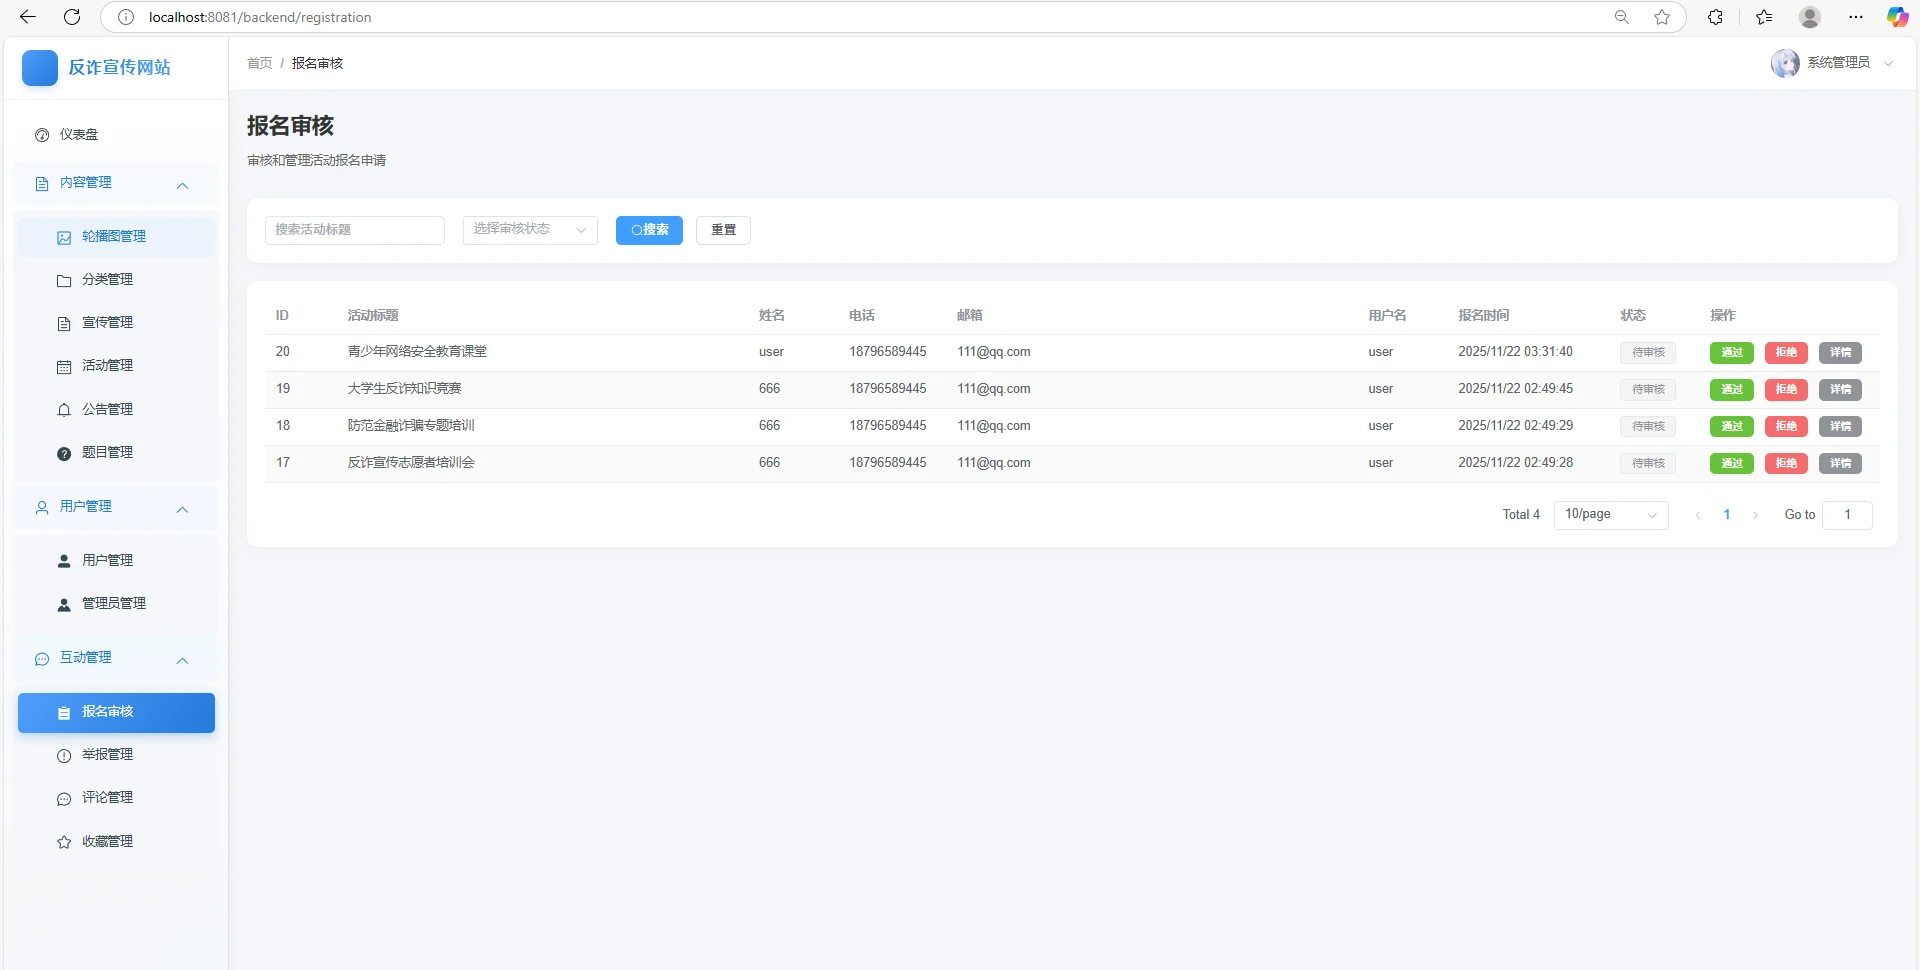Click the 重置 reset button
The height and width of the screenshot is (970, 1920).
tap(723, 230)
